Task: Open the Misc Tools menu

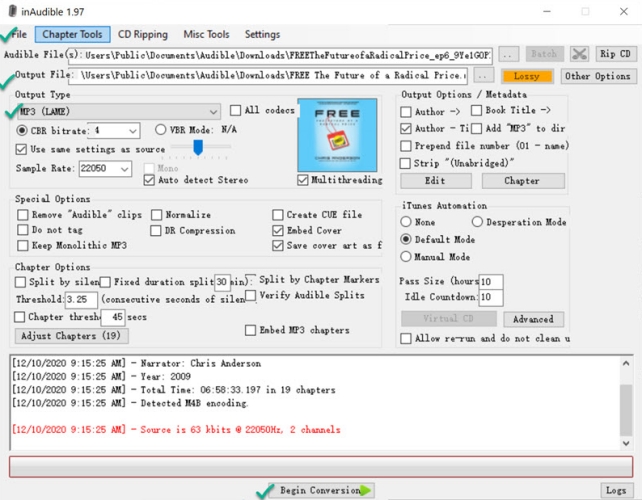Action: 206,34
